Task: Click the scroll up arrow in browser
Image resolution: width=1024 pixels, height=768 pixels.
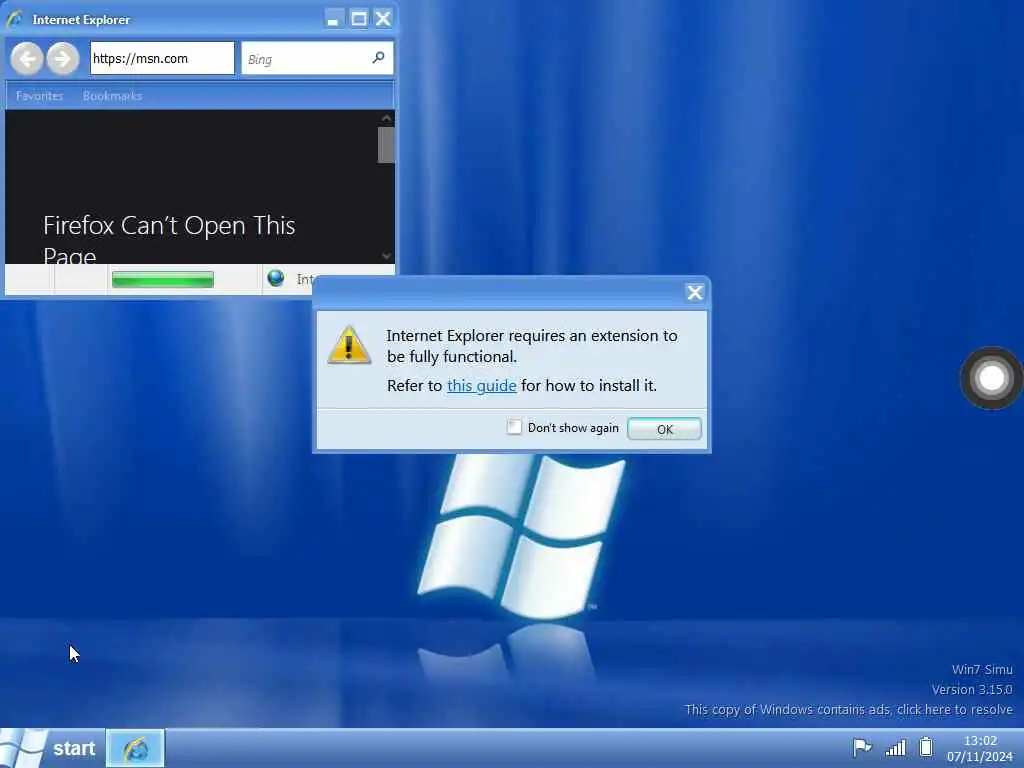Action: coord(386,118)
